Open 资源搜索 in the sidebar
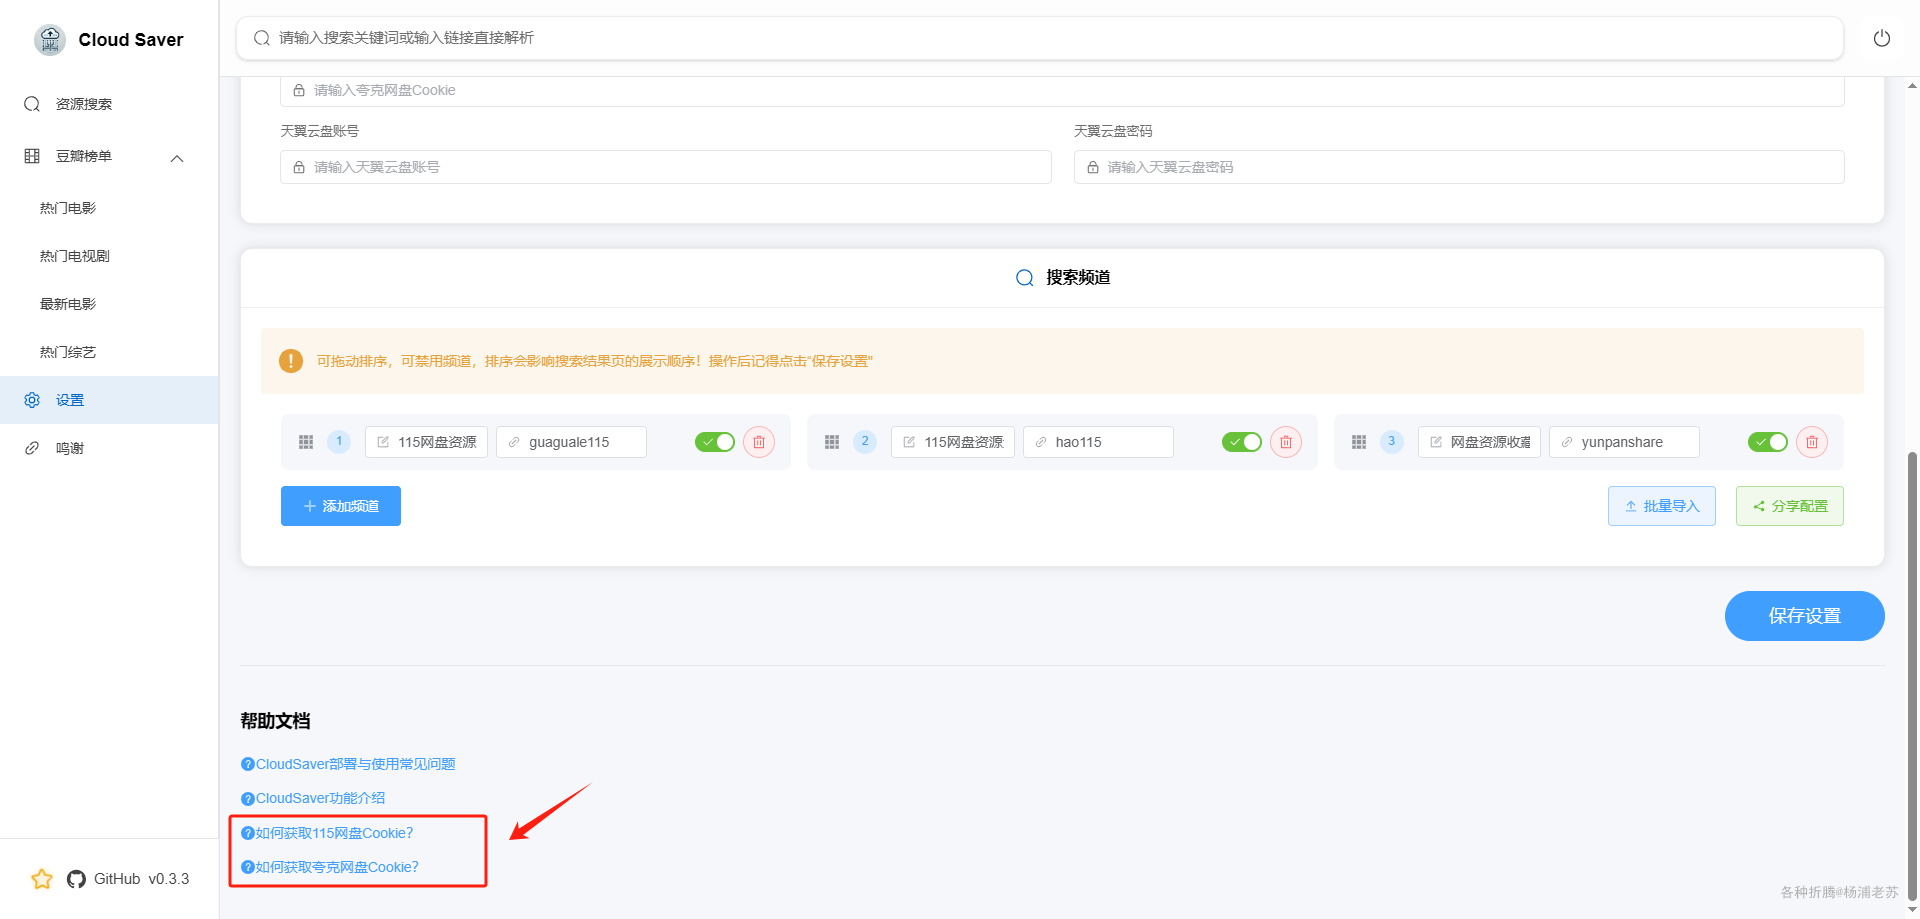This screenshot has height=919, width=1920. [x=109, y=104]
